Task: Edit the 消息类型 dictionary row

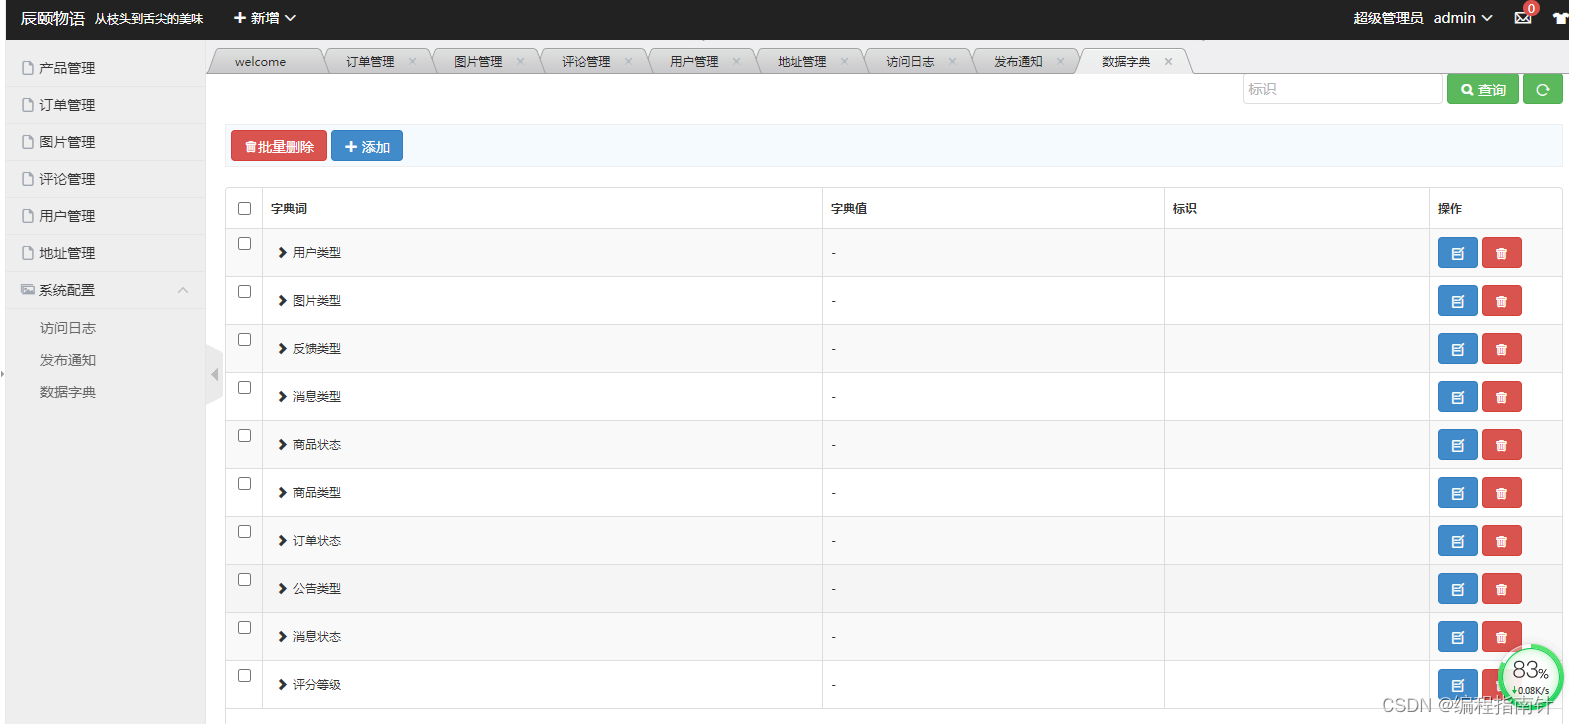Action: pos(1457,397)
